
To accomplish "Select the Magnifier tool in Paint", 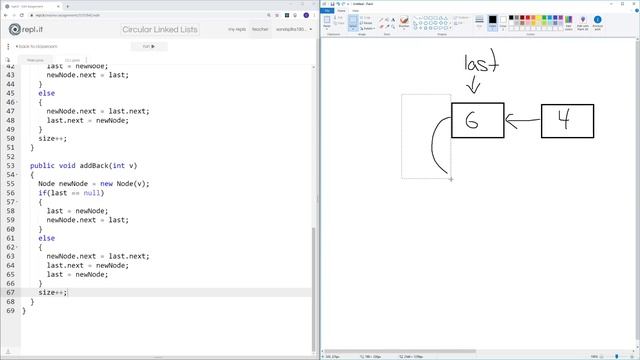I will tap(393, 27).
